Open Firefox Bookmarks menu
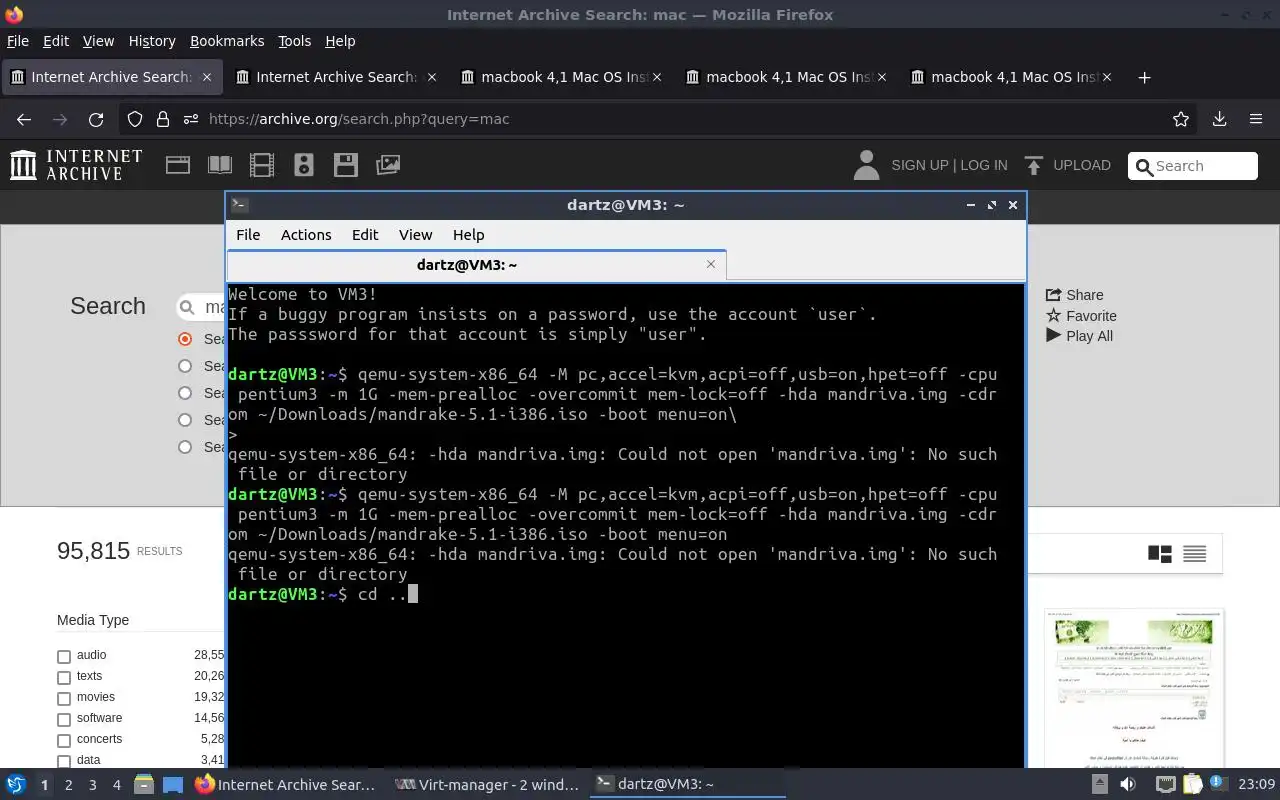This screenshot has height=800, width=1280. click(x=227, y=41)
